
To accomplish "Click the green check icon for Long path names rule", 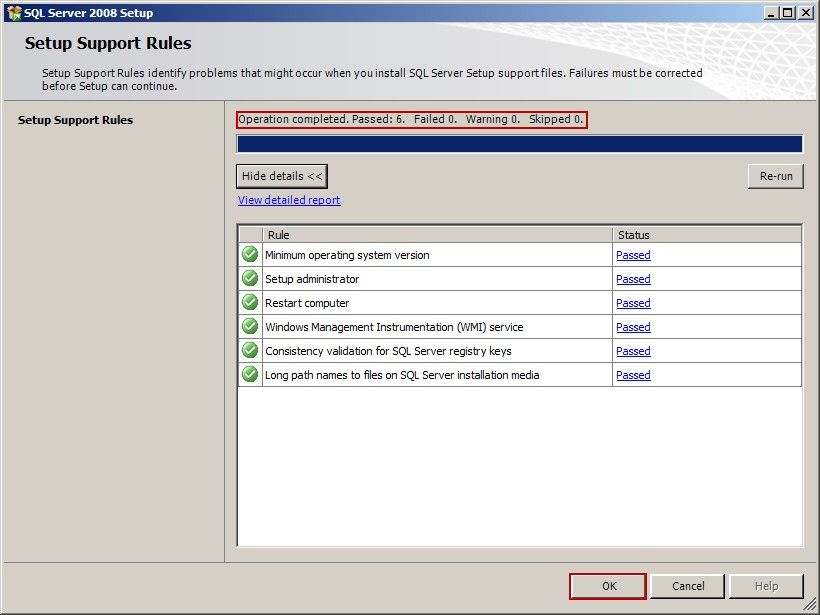I will tap(250, 375).
